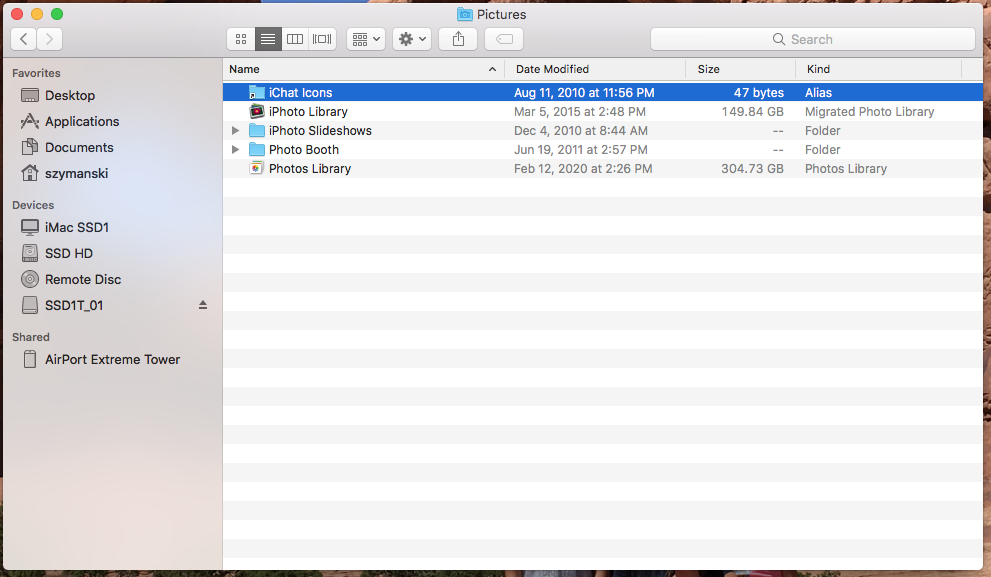Image resolution: width=991 pixels, height=577 pixels.
Task: Click the date Mar 5, 2015 at 2:48 PM
Action: [x=580, y=111]
